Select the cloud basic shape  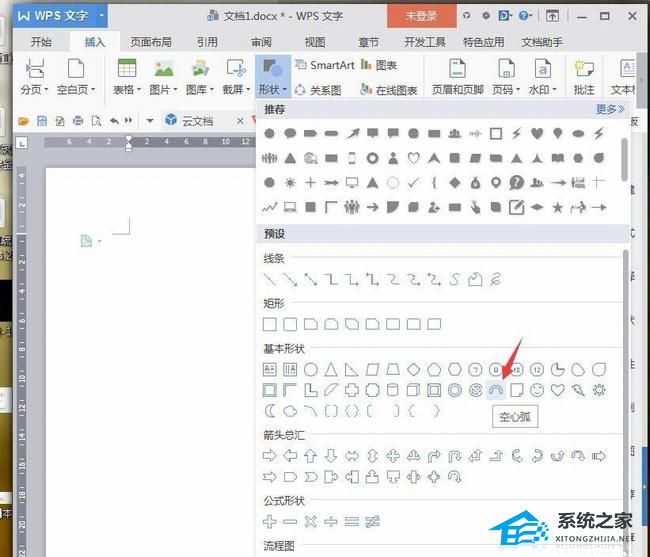click(290, 411)
